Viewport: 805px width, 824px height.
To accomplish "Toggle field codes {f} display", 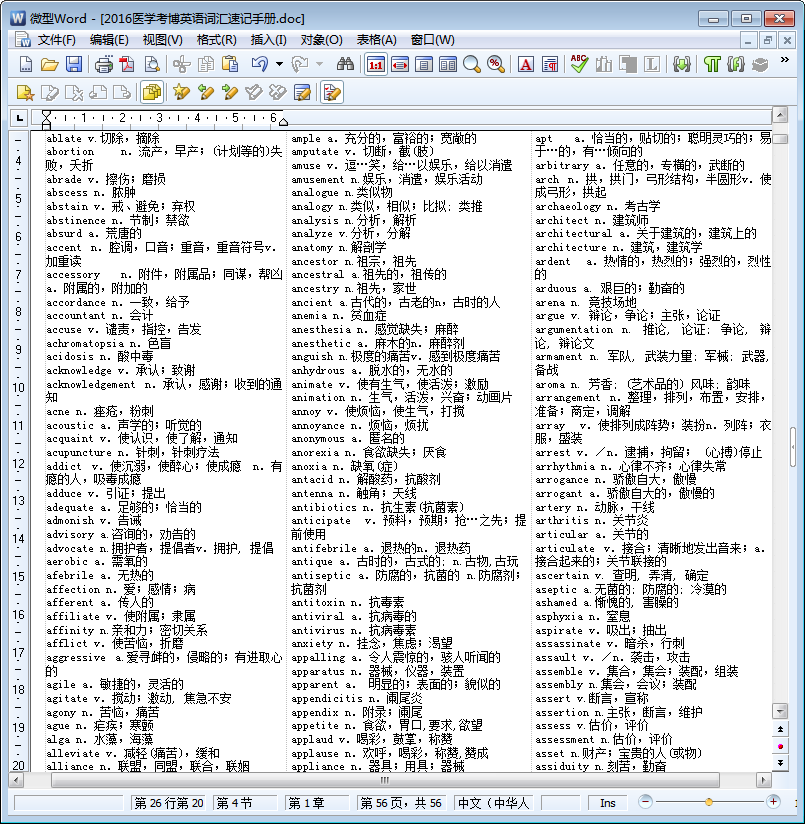I will pyautogui.click(x=736, y=64).
